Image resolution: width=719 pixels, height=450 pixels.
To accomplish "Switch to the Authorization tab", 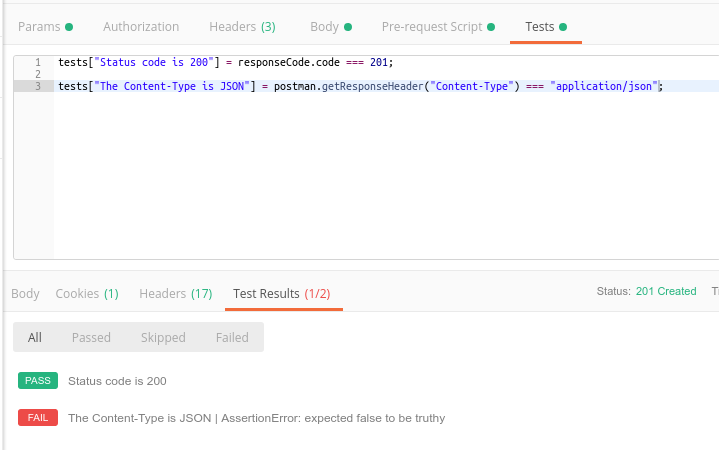I will (141, 27).
